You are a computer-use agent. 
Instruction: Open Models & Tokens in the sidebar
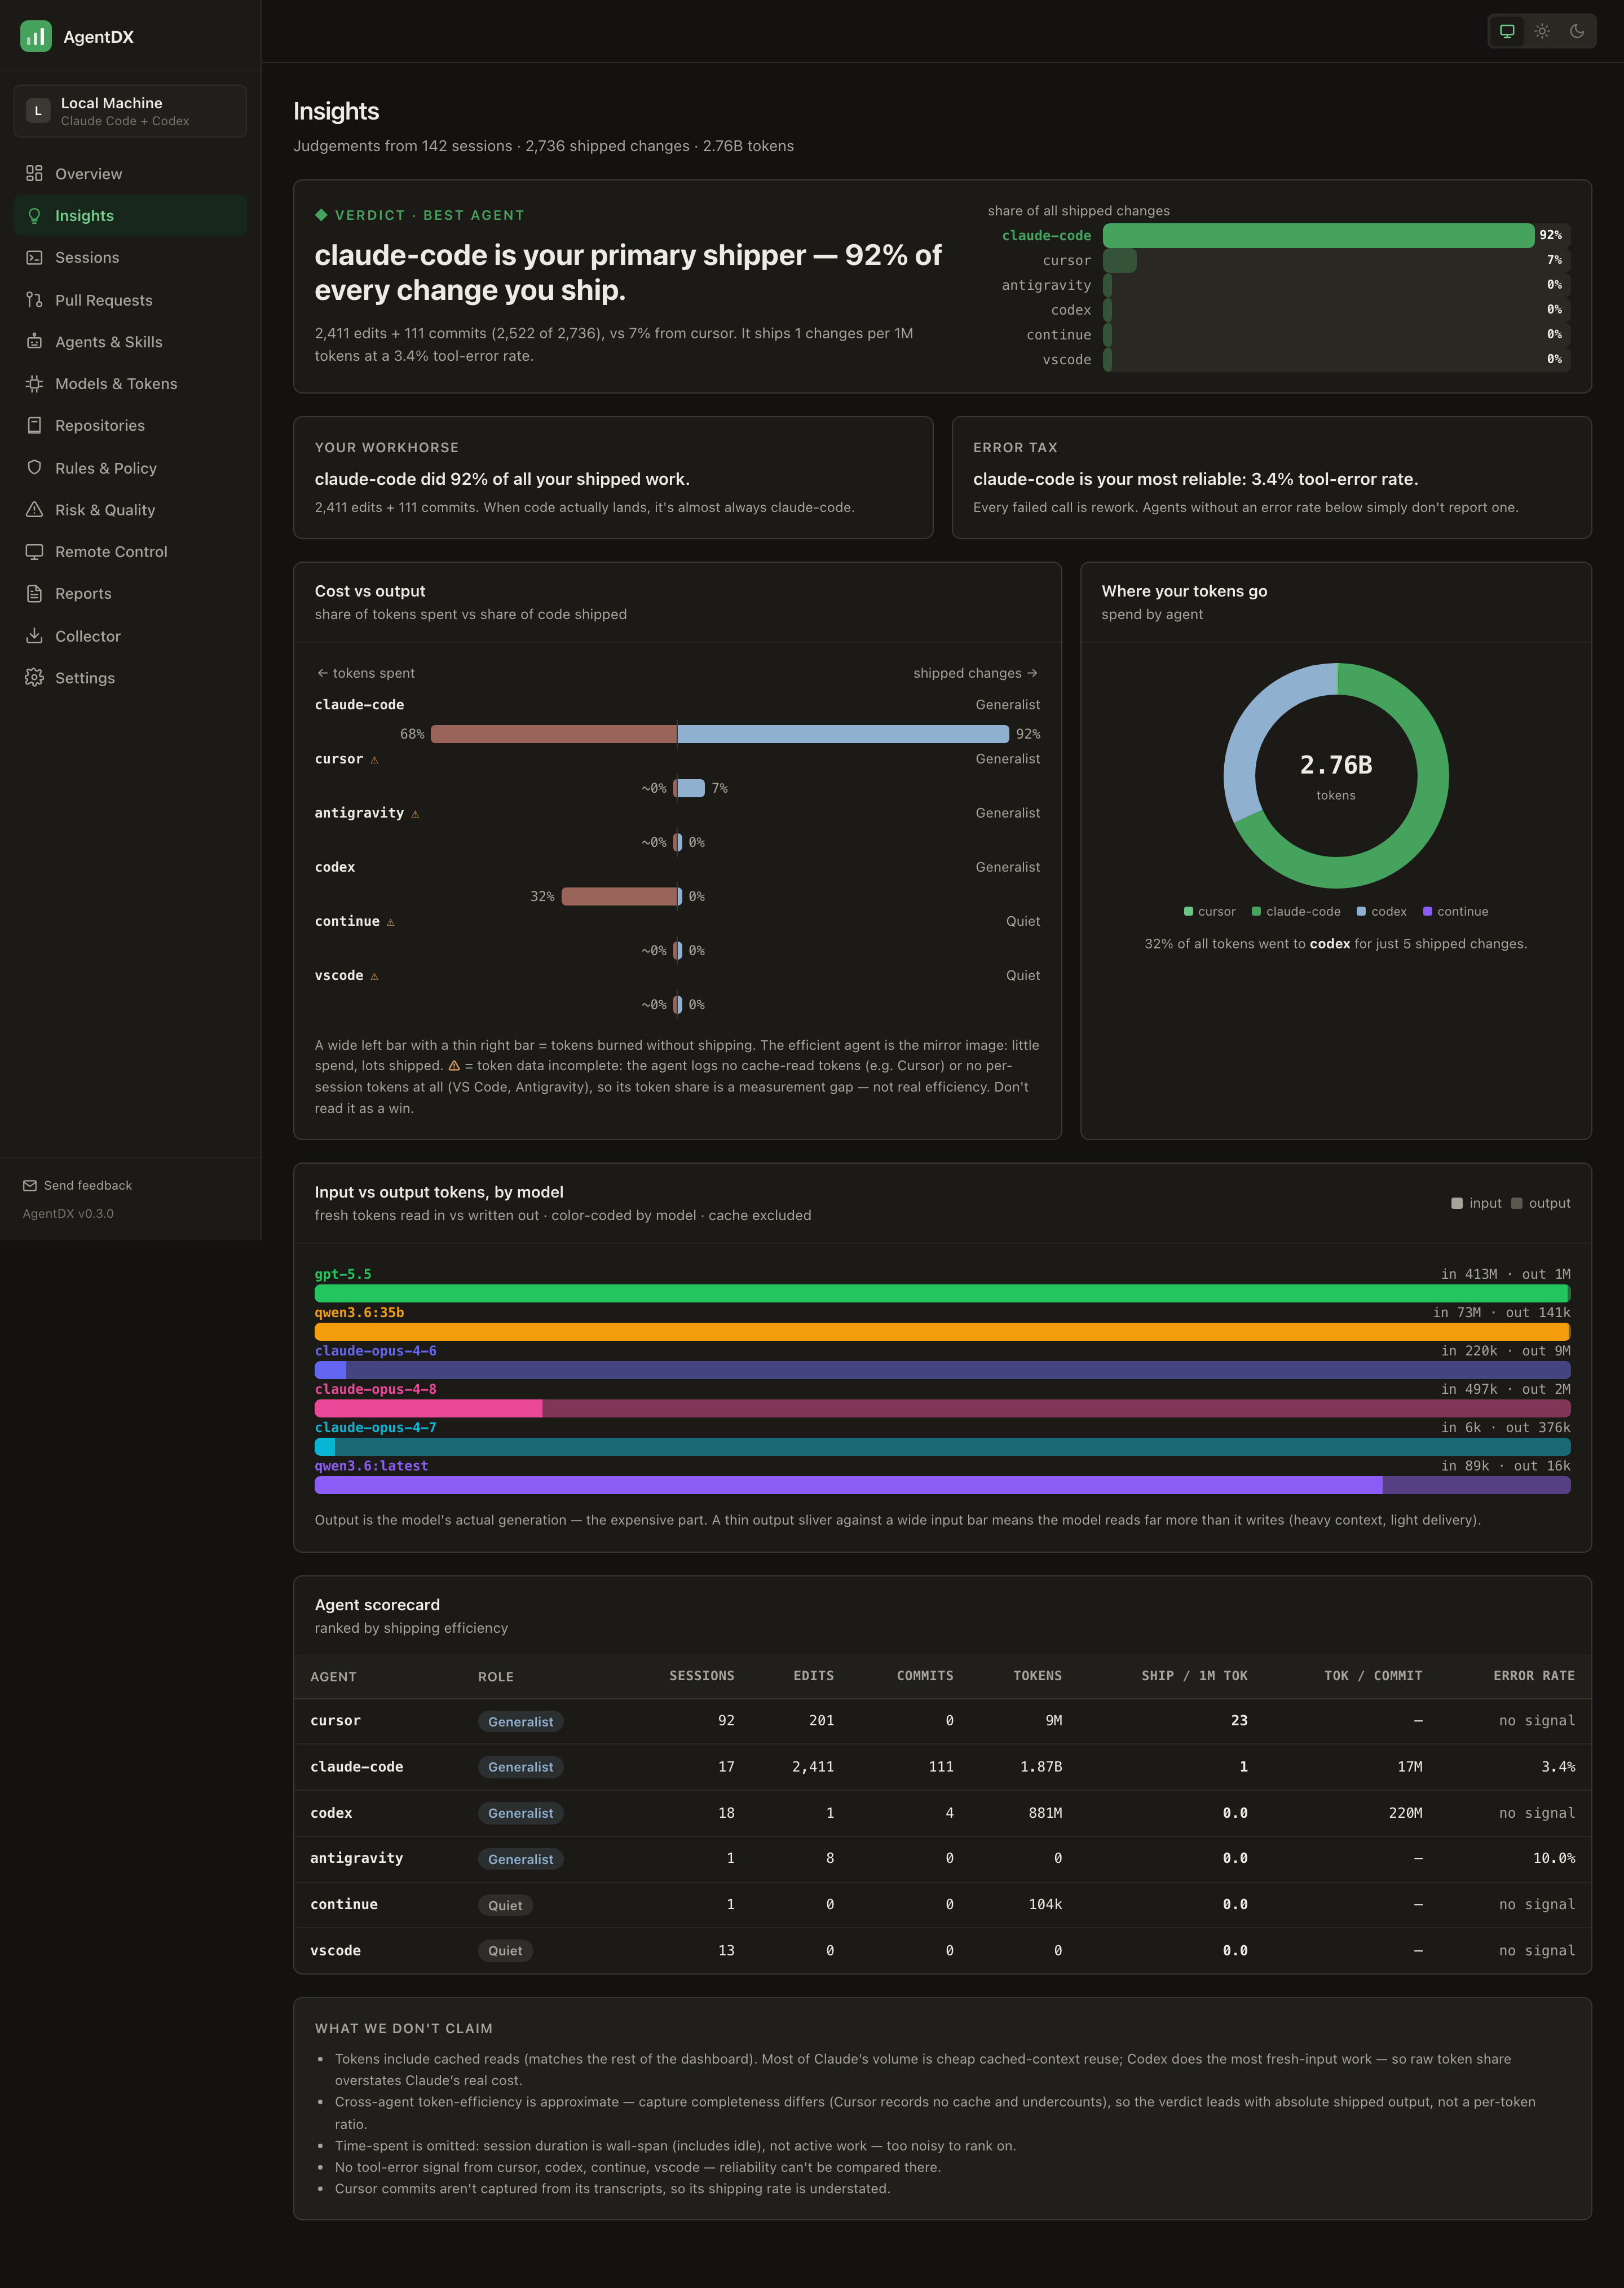coord(130,383)
